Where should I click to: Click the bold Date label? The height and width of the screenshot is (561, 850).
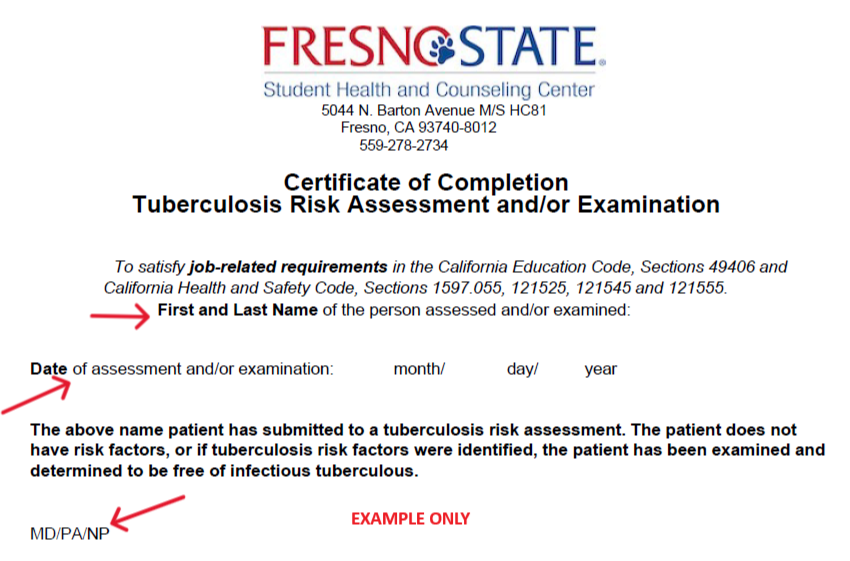[49, 369]
